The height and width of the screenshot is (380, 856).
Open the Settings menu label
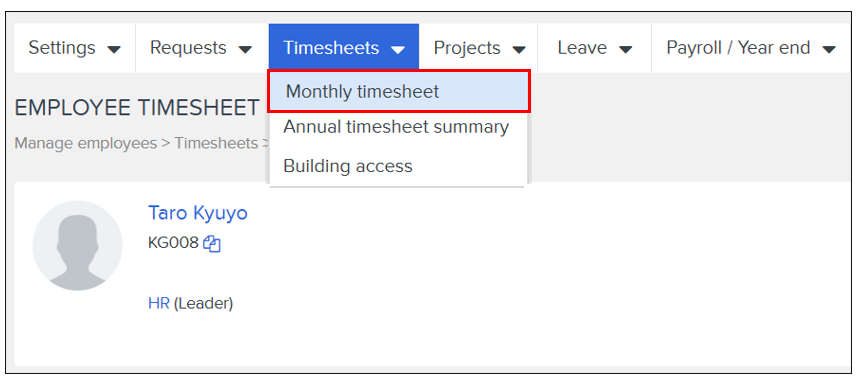62,48
